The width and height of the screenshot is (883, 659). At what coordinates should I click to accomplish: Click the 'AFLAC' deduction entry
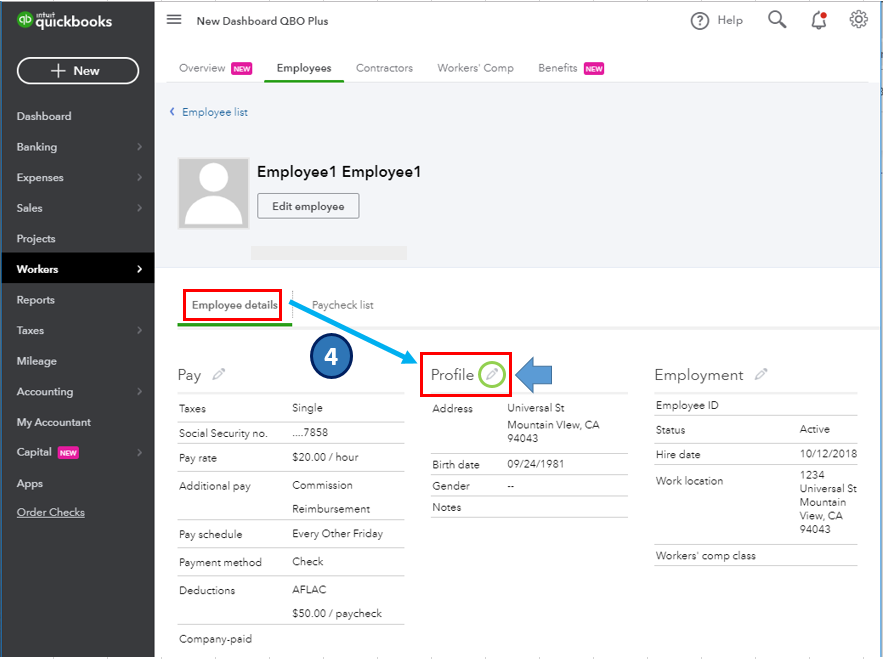click(309, 589)
